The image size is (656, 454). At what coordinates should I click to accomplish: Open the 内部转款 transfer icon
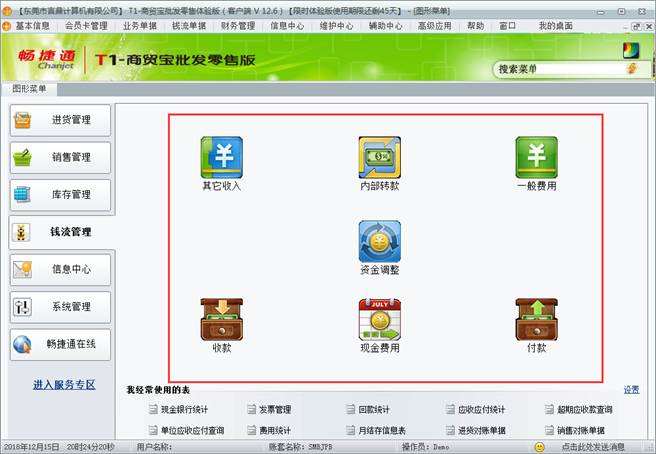379,158
